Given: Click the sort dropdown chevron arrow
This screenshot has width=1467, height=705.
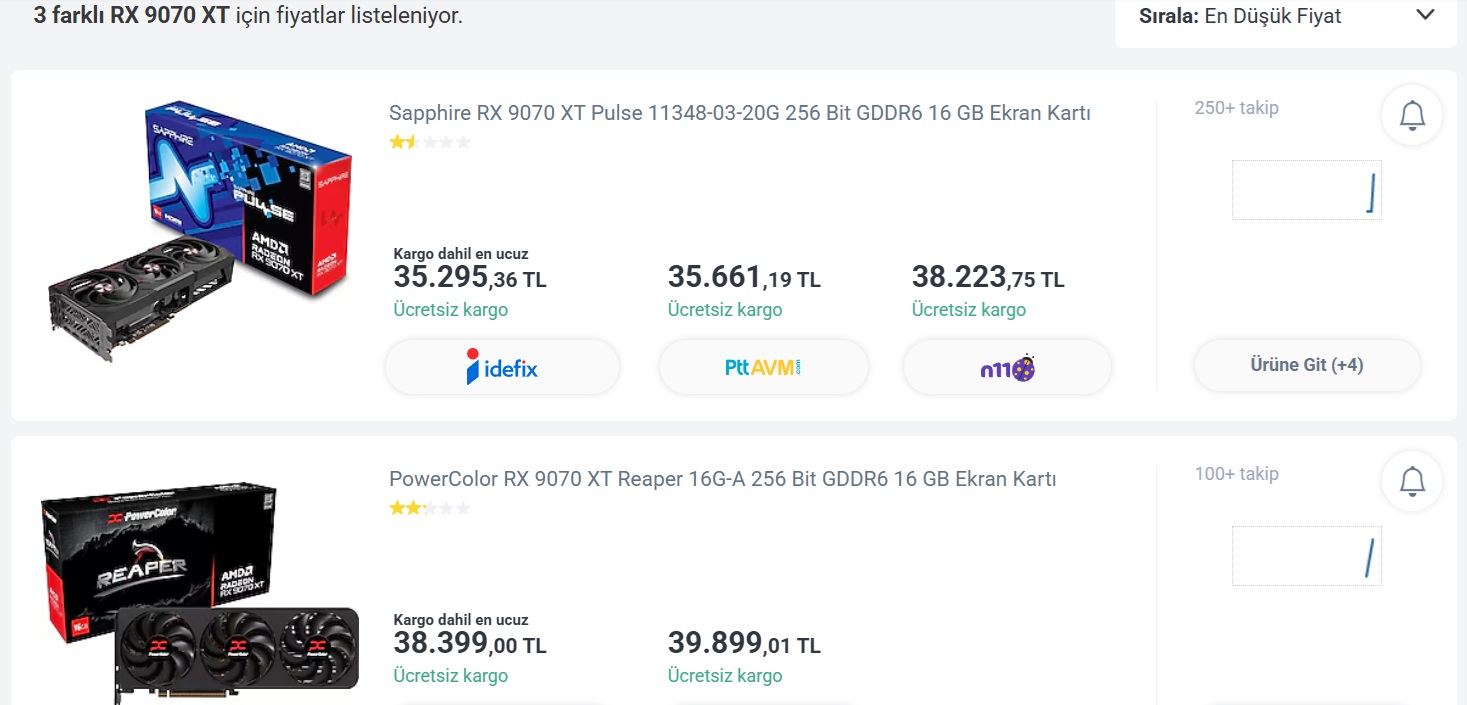Looking at the screenshot, I should [1425, 15].
